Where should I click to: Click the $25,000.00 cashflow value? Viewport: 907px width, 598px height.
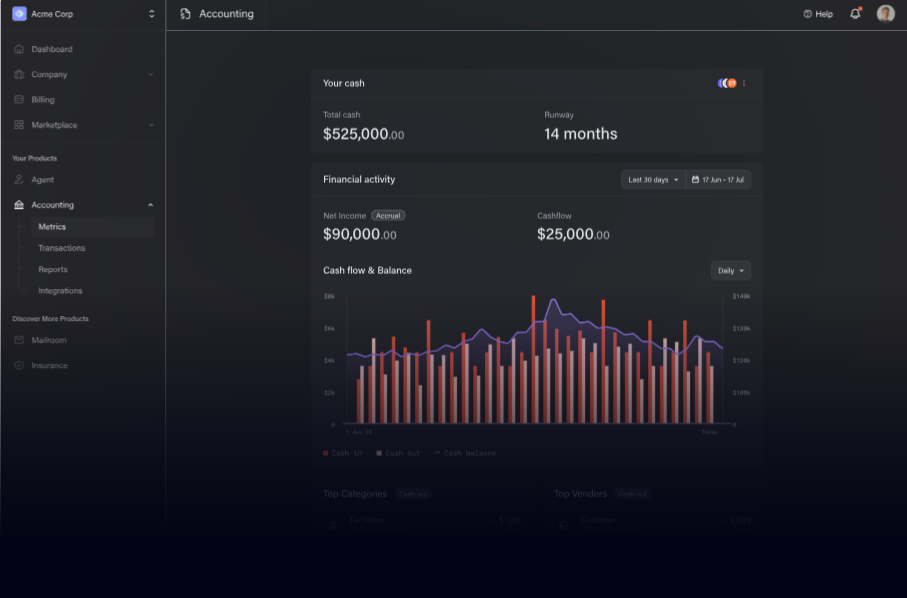pos(573,234)
